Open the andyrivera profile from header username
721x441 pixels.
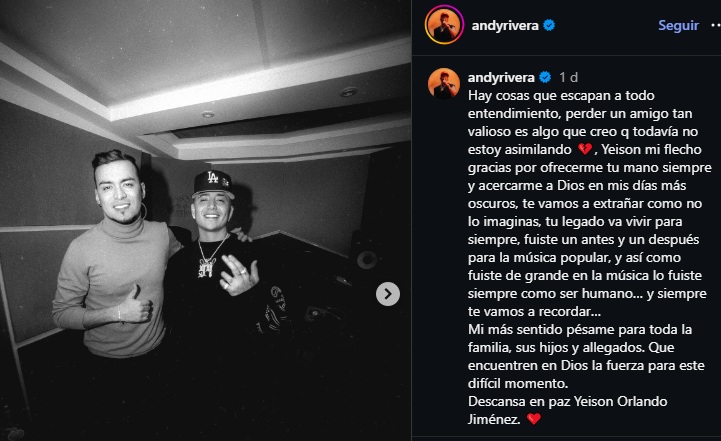tap(505, 25)
